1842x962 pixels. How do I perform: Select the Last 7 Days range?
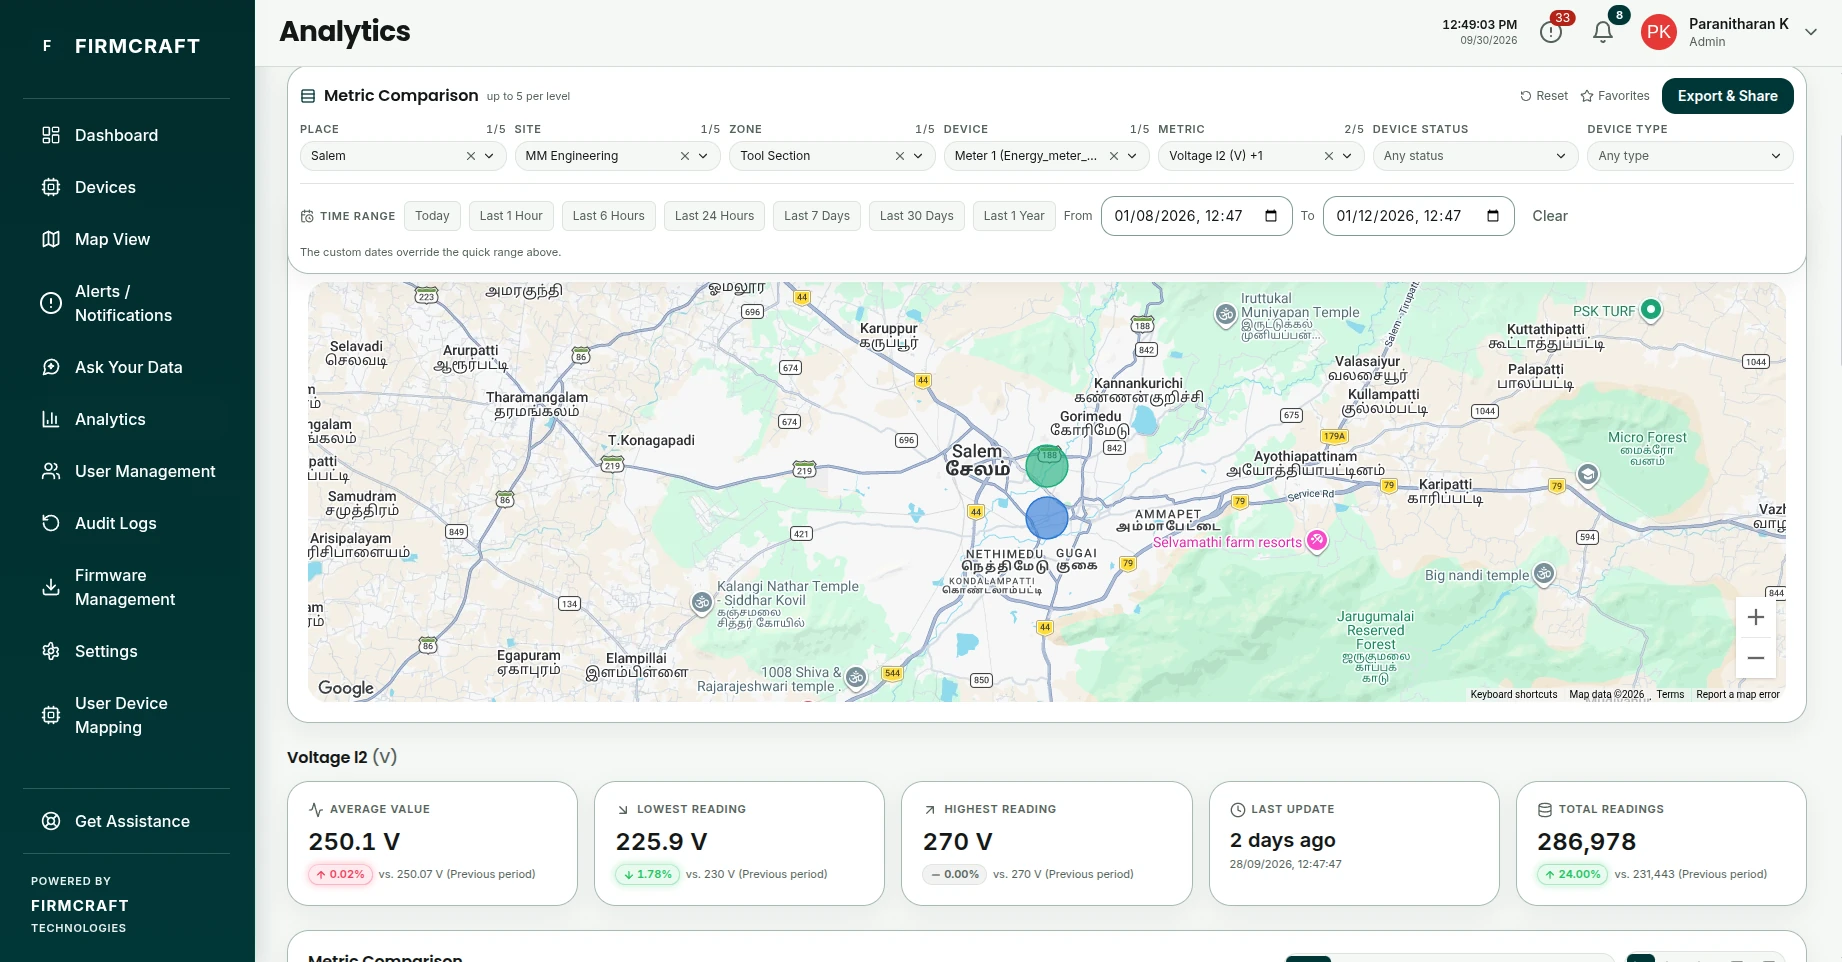(817, 216)
